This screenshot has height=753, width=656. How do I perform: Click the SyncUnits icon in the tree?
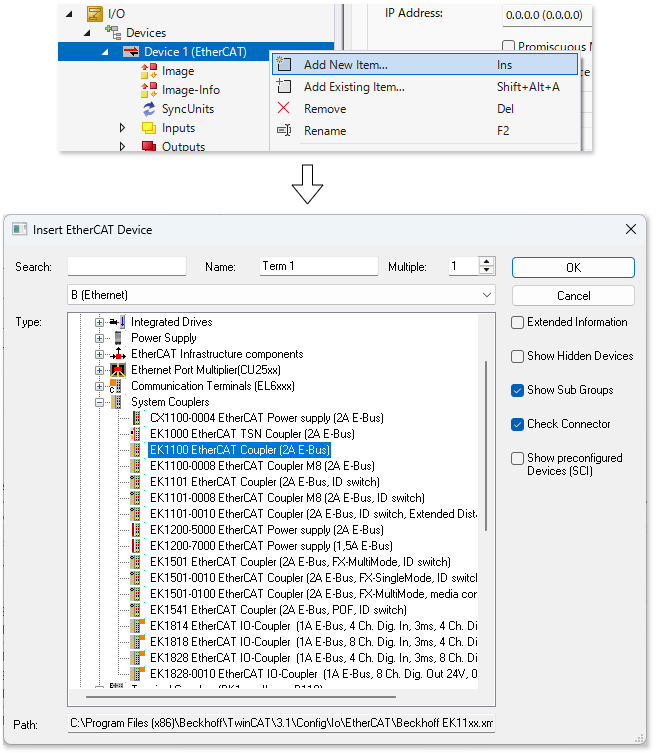(149, 109)
